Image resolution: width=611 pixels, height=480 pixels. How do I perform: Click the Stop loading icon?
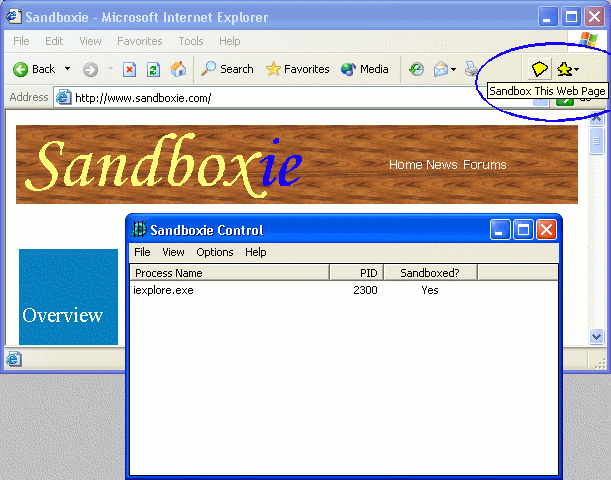pos(129,70)
